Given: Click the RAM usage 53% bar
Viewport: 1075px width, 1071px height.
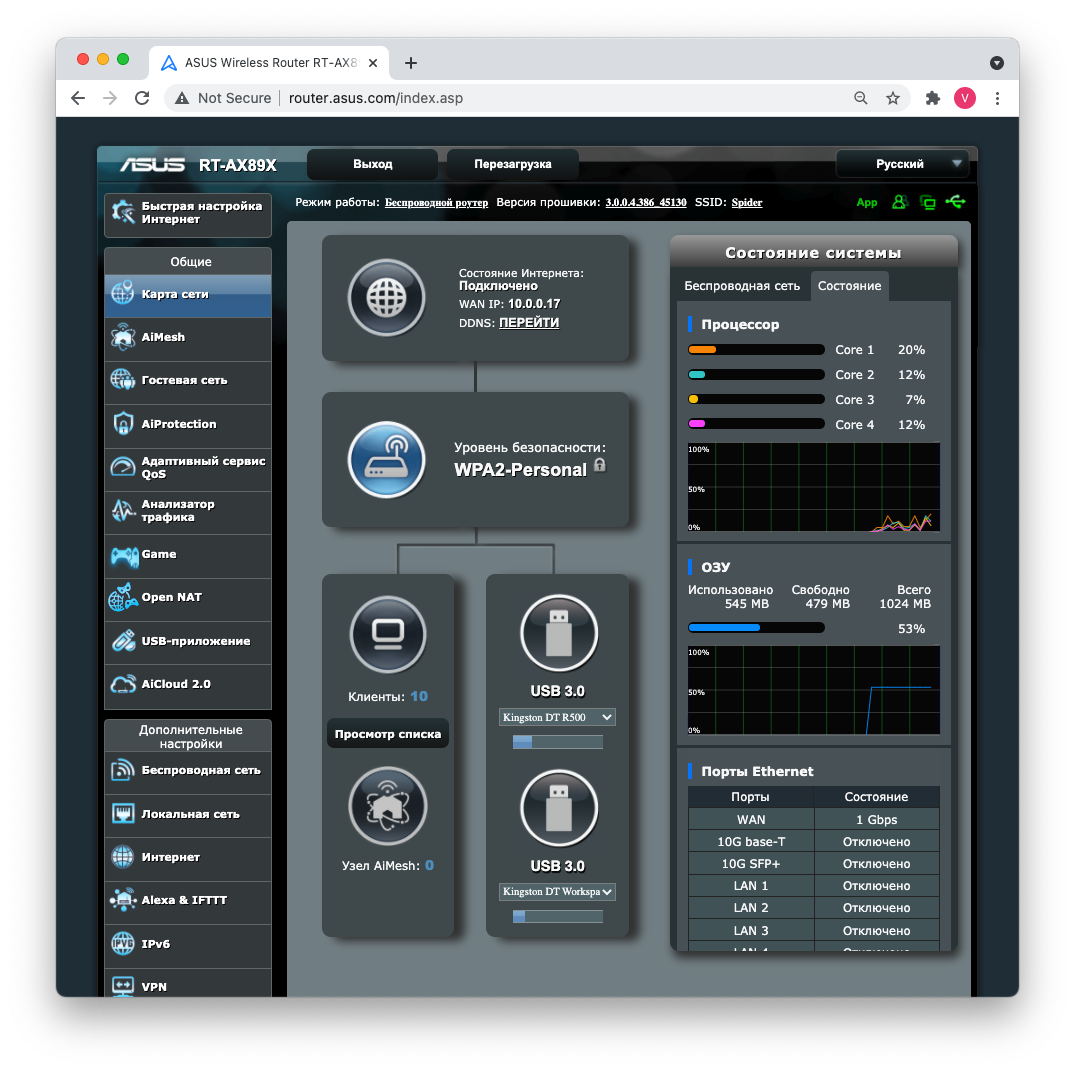Looking at the screenshot, I should [756, 627].
